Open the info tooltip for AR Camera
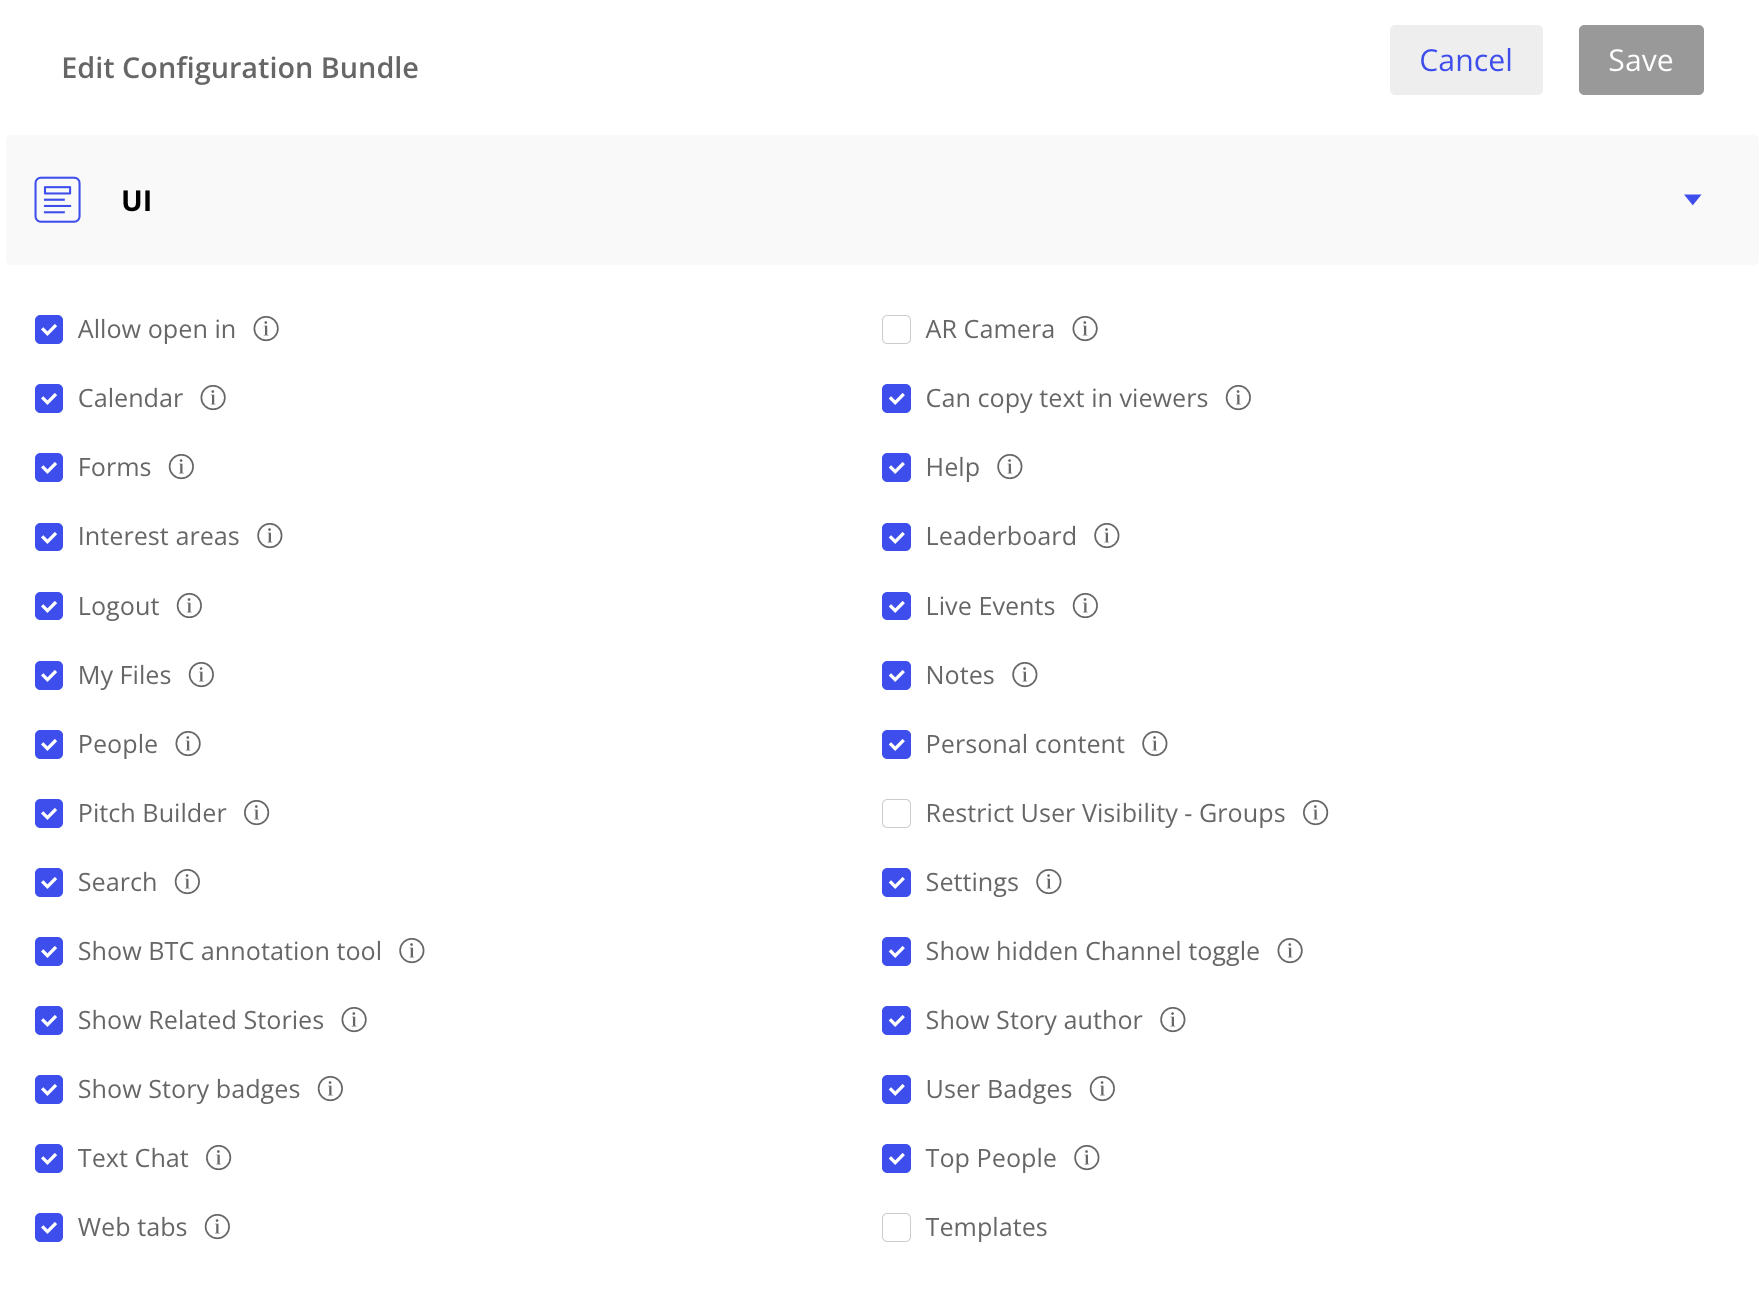This screenshot has width=1764, height=1304. [x=1086, y=329]
